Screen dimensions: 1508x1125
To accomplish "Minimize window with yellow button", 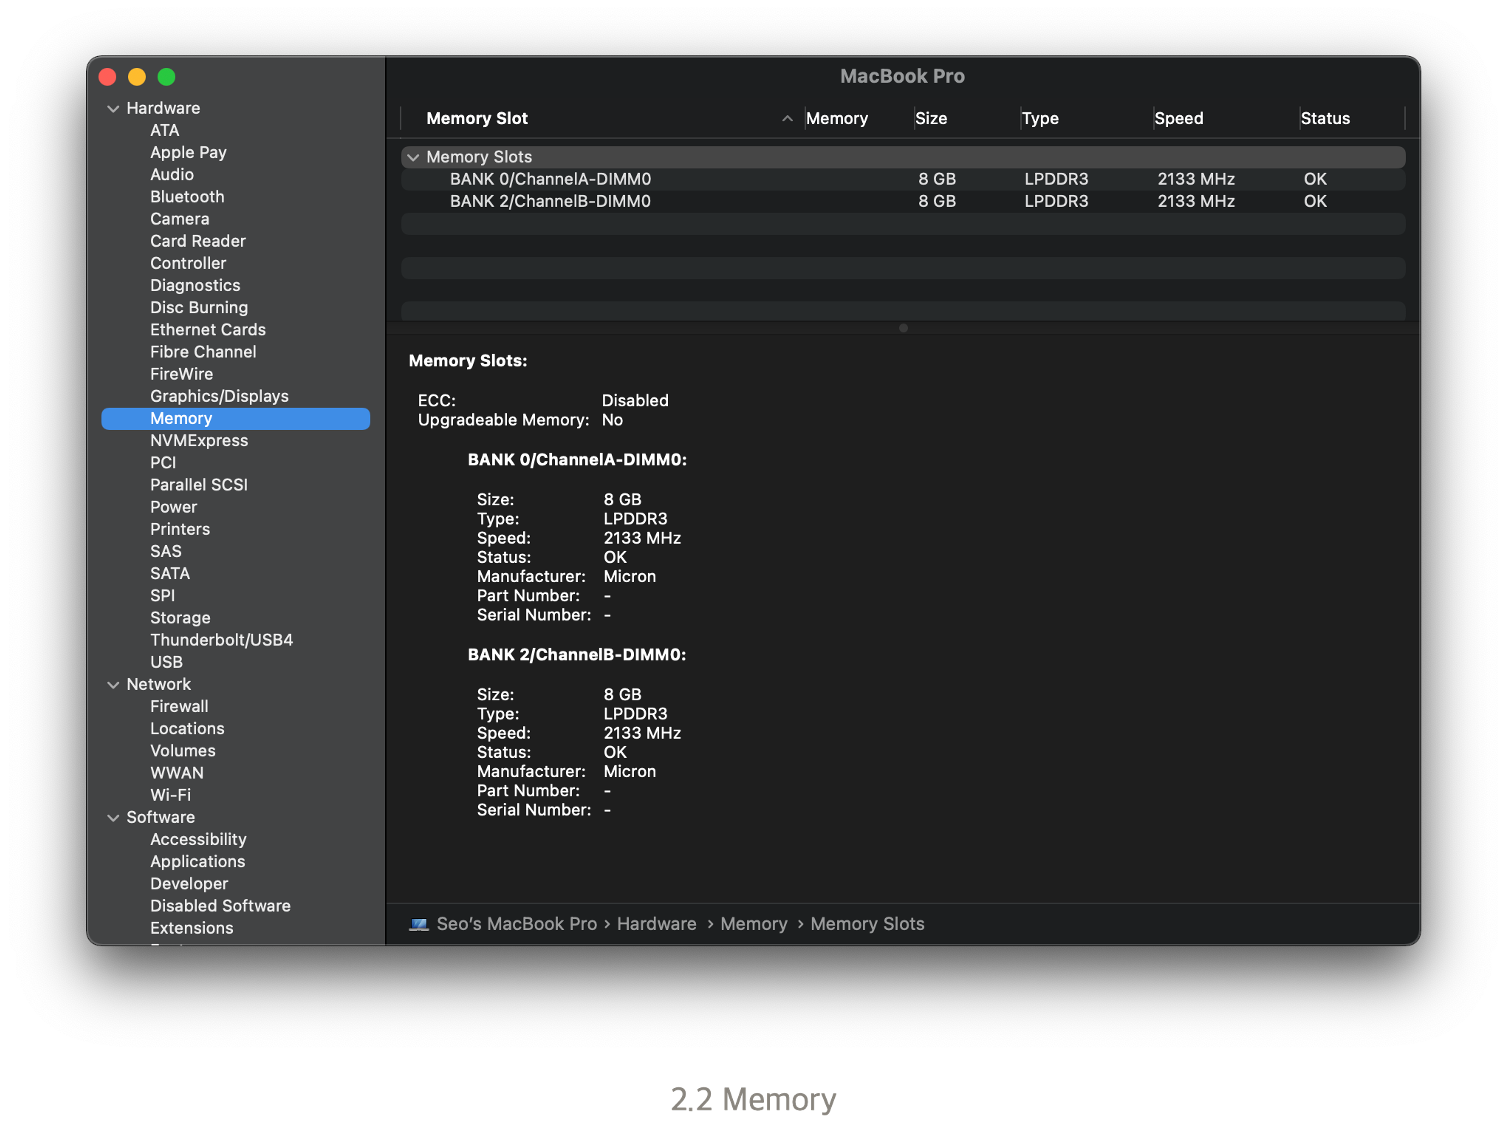I will tap(137, 77).
